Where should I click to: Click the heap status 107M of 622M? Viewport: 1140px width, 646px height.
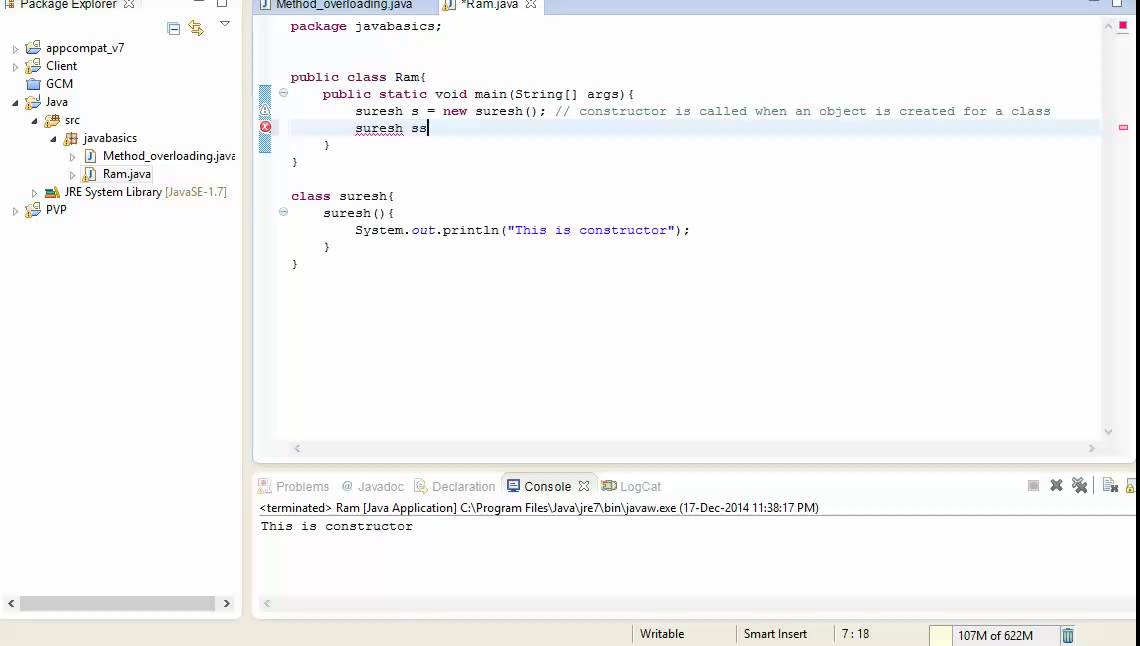click(x=995, y=636)
